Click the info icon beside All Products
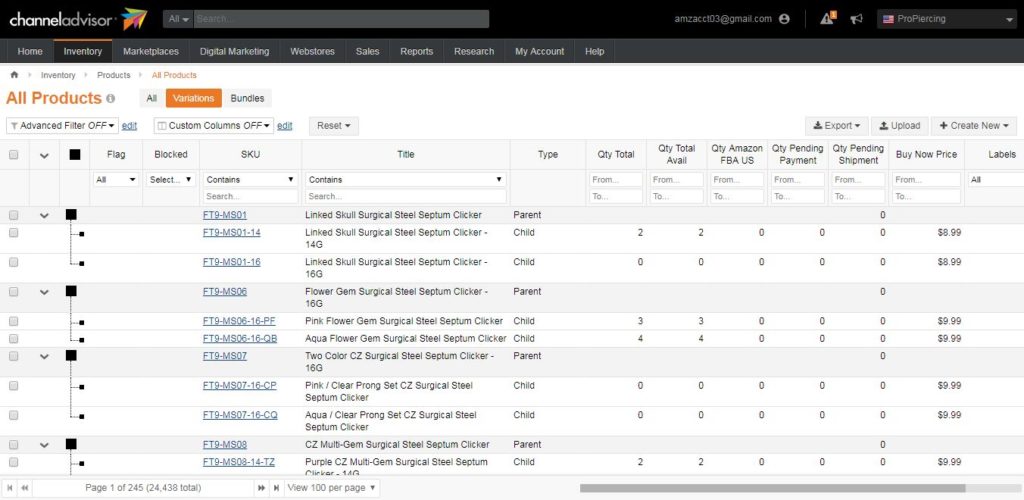 pos(111,99)
